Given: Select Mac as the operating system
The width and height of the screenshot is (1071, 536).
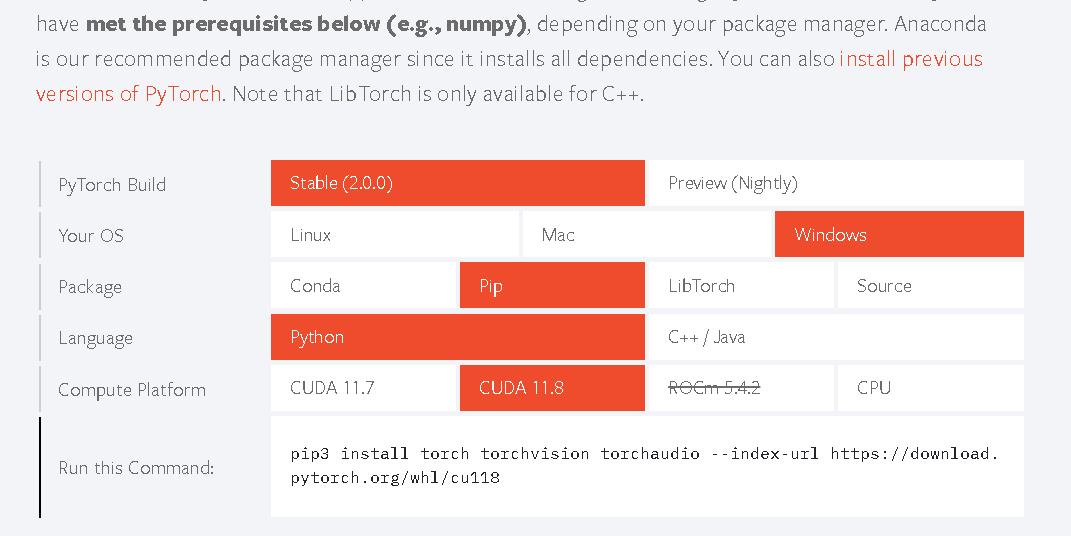Looking at the screenshot, I should click(x=647, y=234).
